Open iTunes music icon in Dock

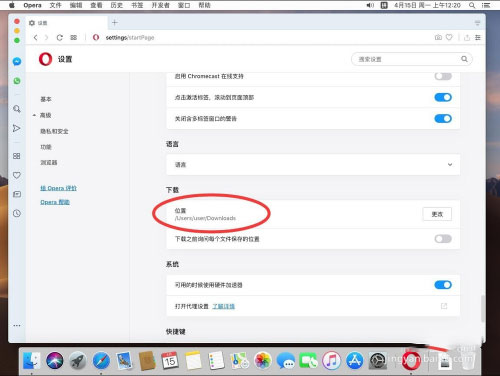pyautogui.click(x=331, y=360)
